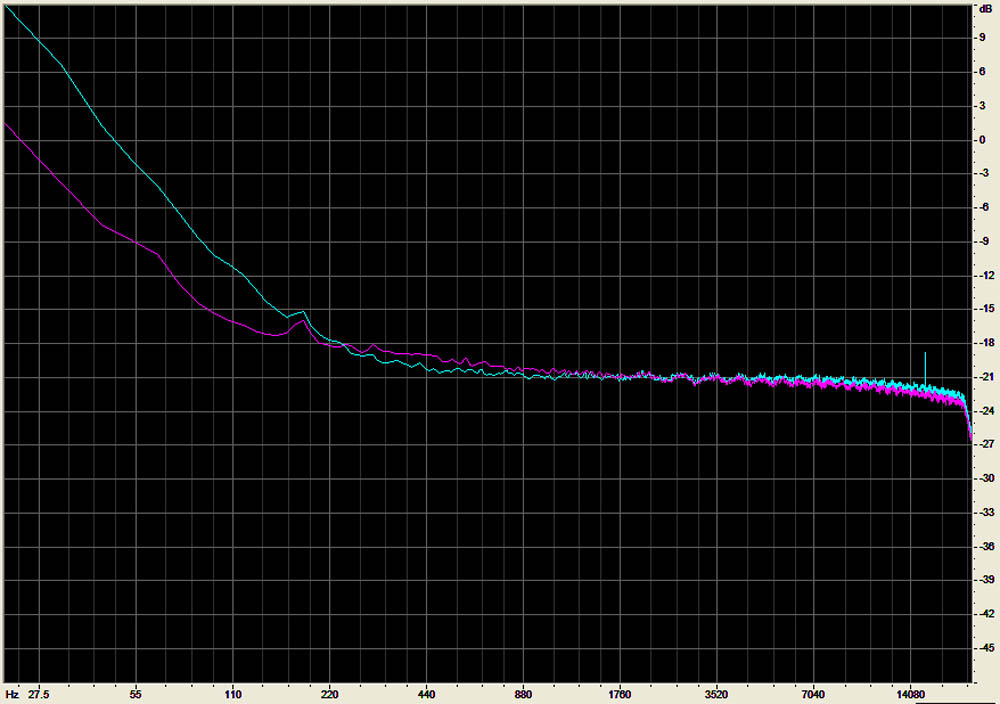Select the -27 dB scale label
Screen dimensions: 1000x704
tap(985, 444)
